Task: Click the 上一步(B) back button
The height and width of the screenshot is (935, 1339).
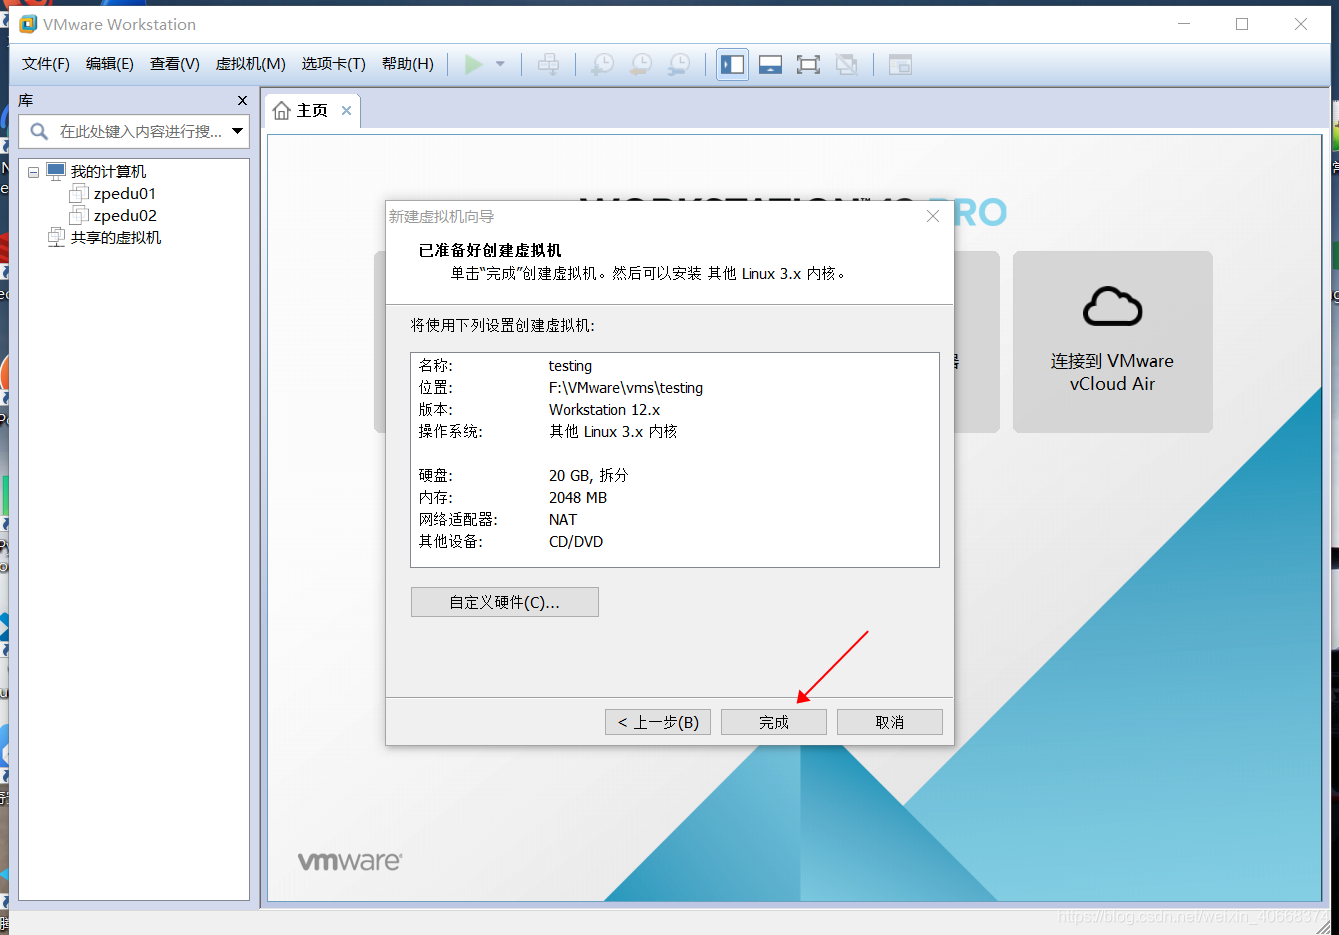Action: 658,722
